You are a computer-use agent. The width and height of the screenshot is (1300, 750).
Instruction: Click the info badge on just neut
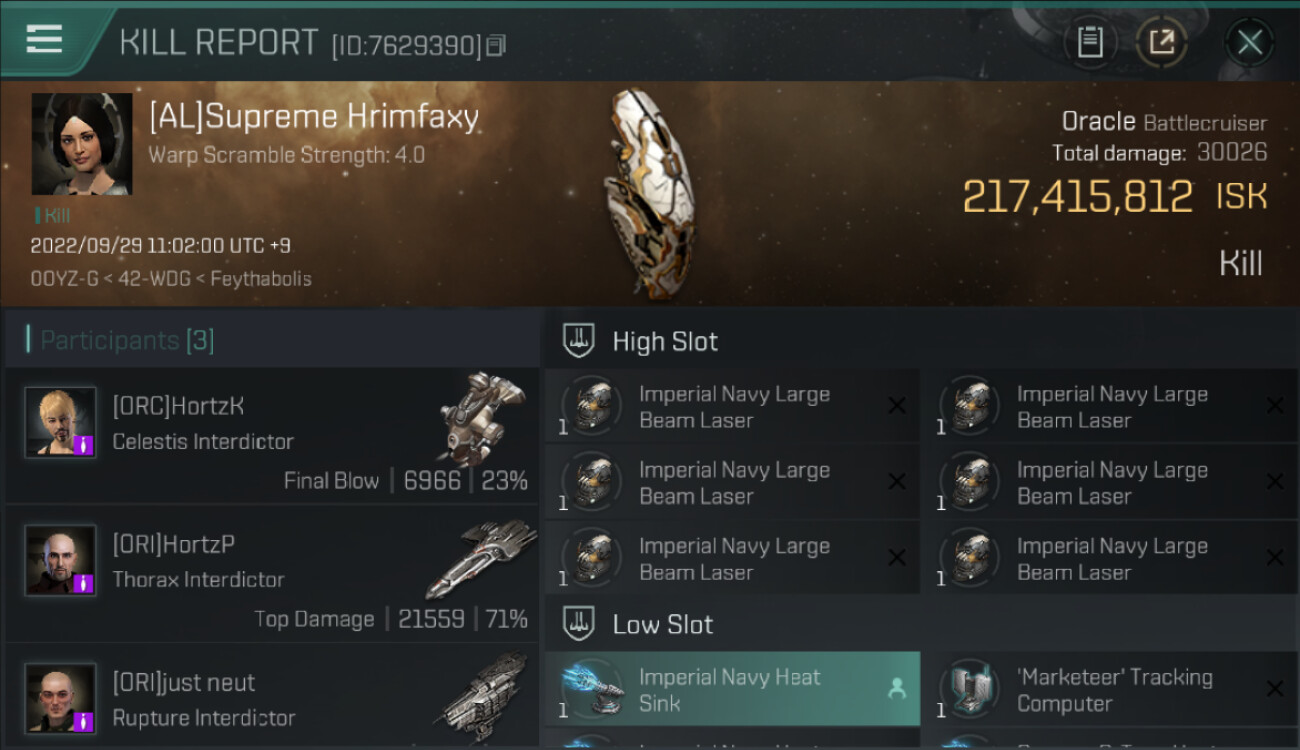point(86,720)
